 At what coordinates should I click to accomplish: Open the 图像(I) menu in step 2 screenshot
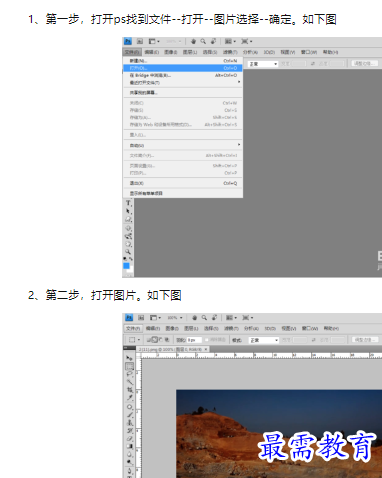[172, 329]
